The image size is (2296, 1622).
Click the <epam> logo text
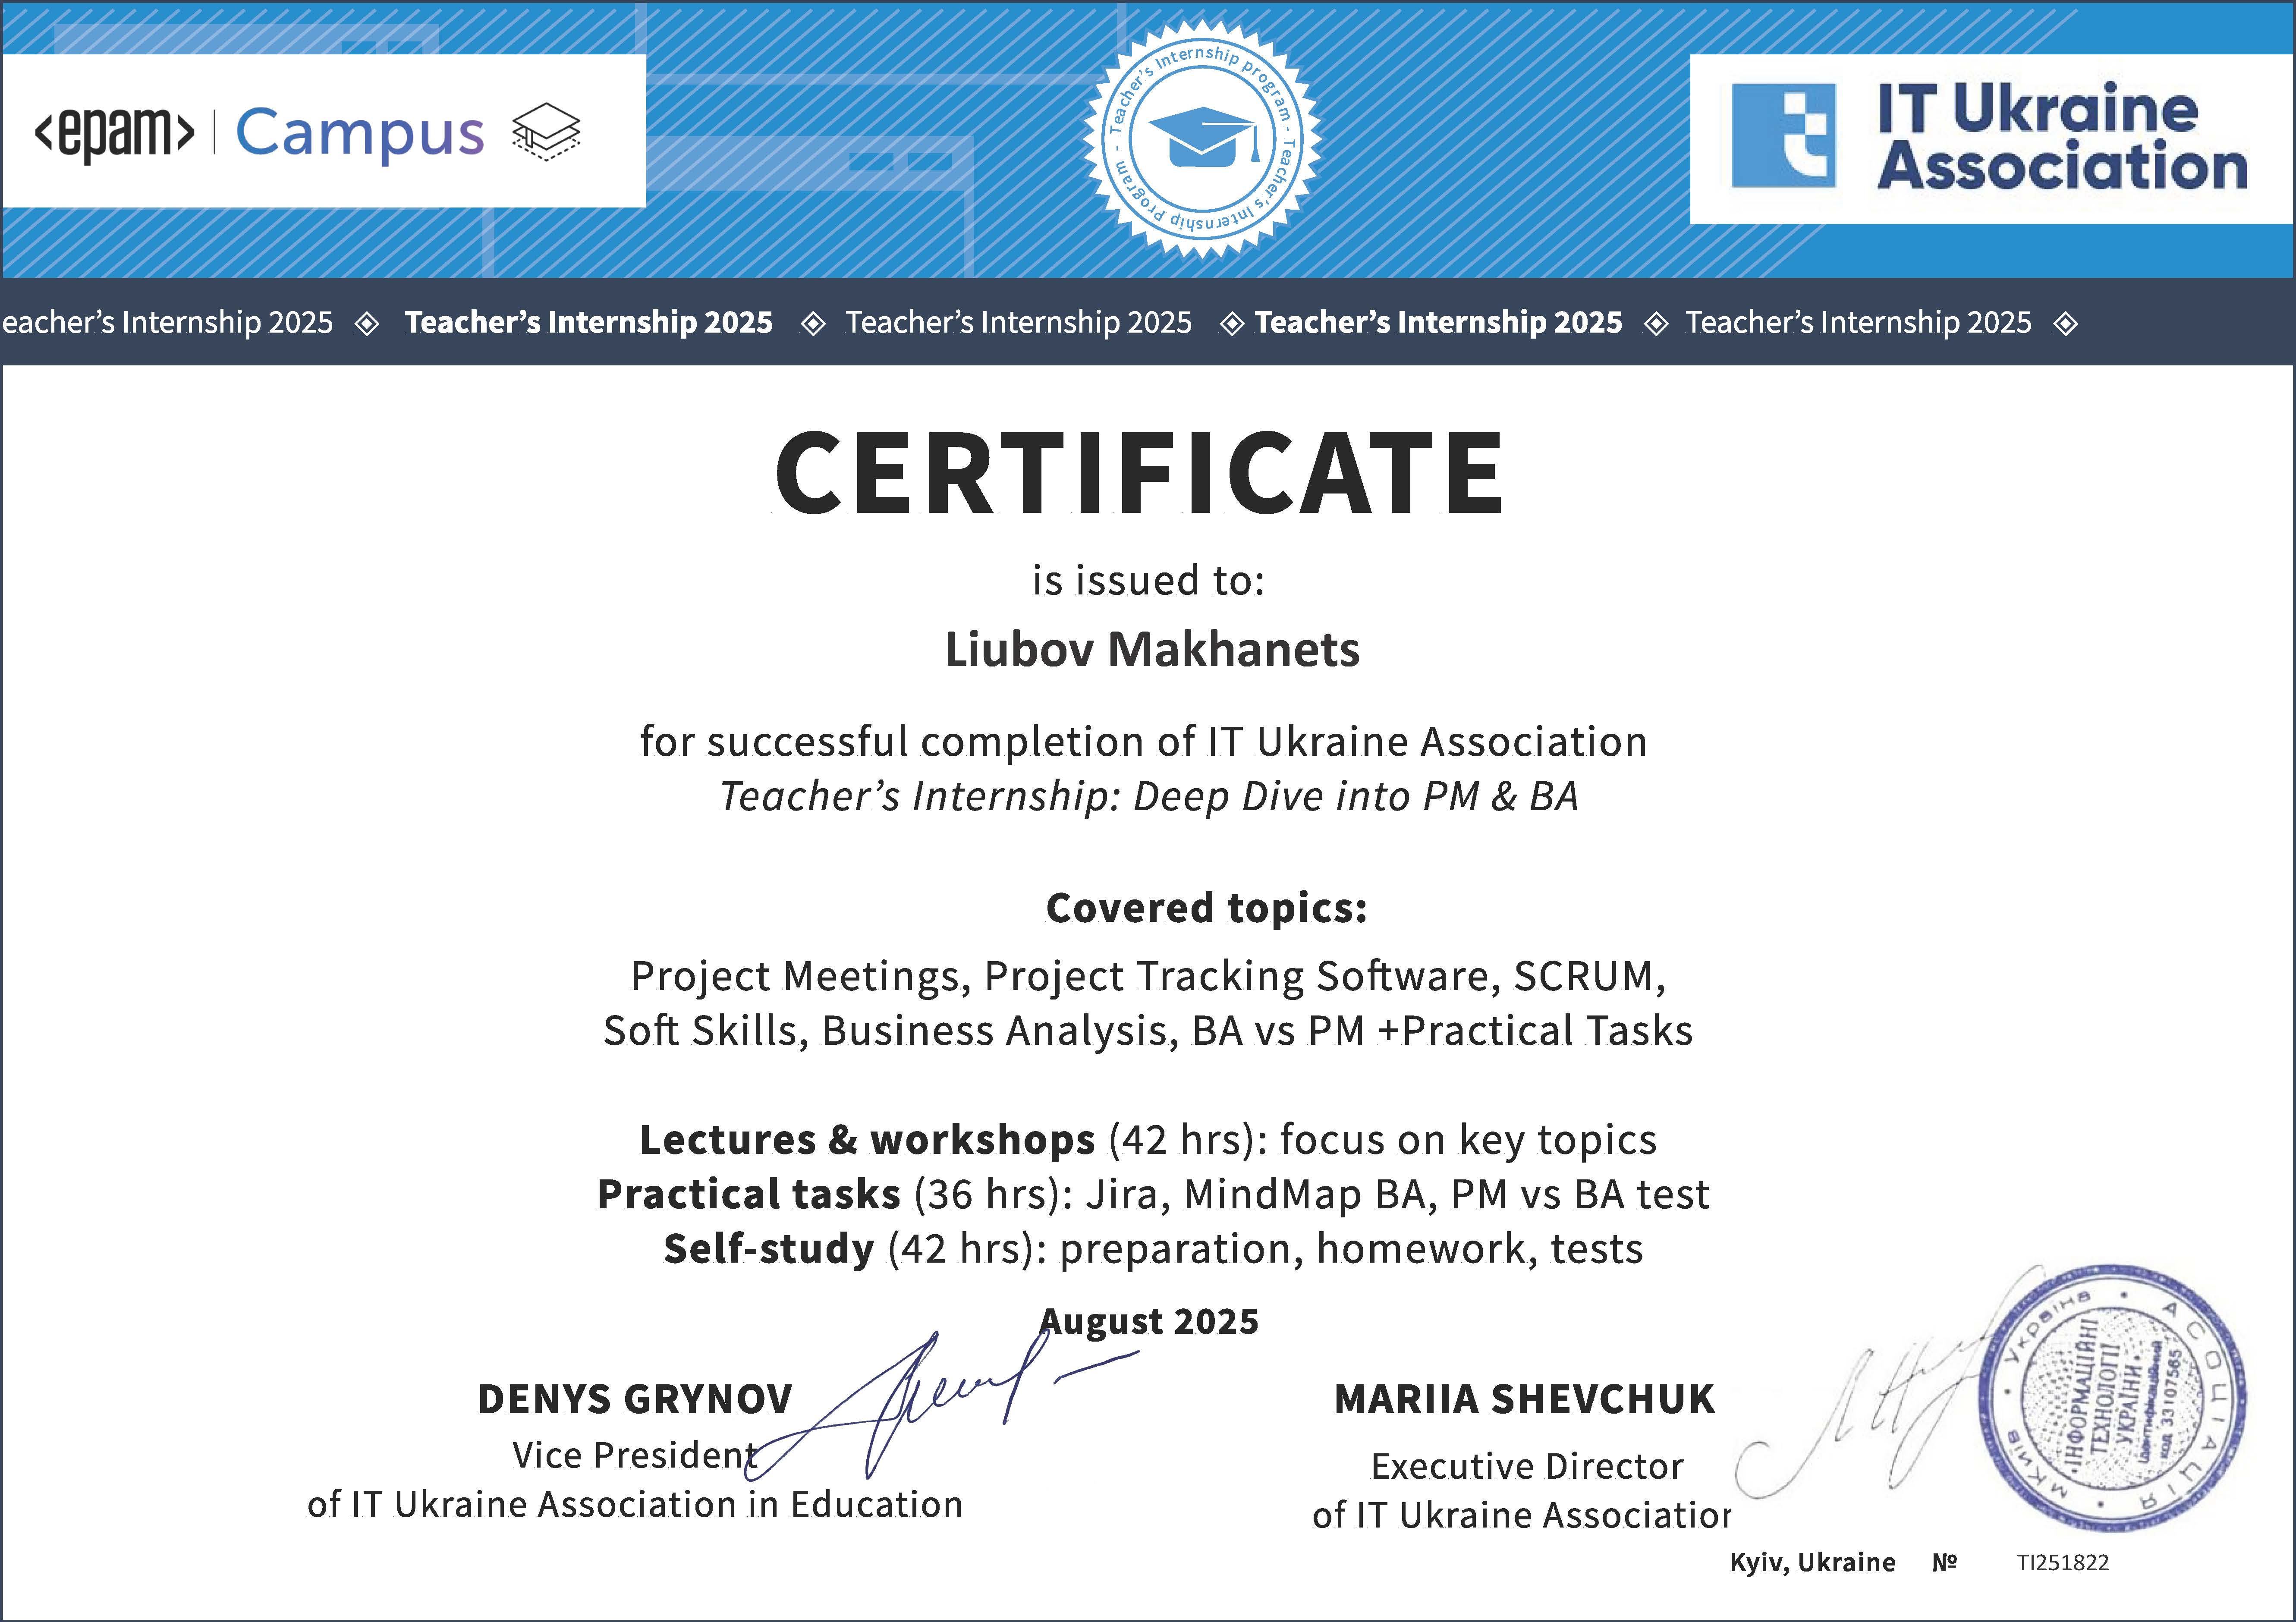coord(114,132)
